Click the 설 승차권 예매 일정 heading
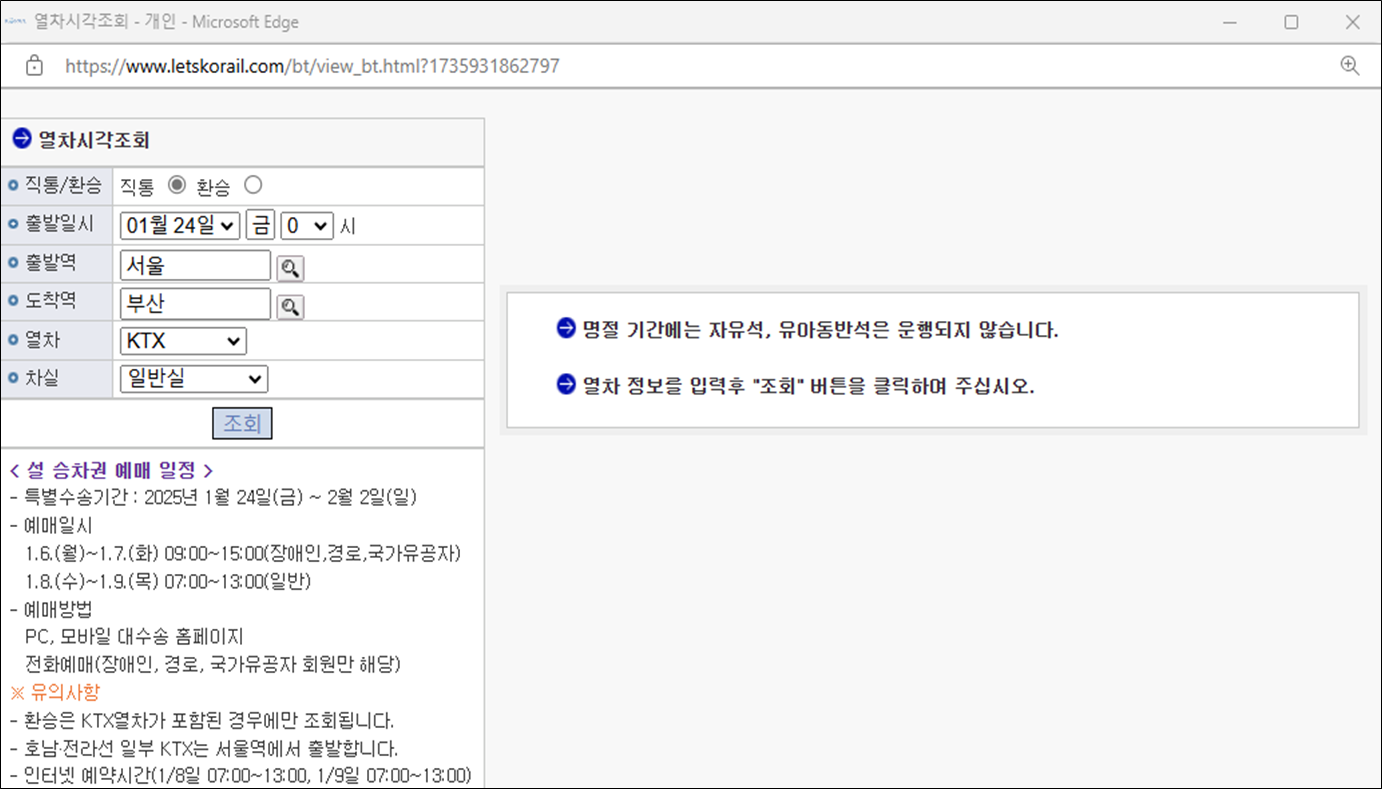 [x=111, y=470]
